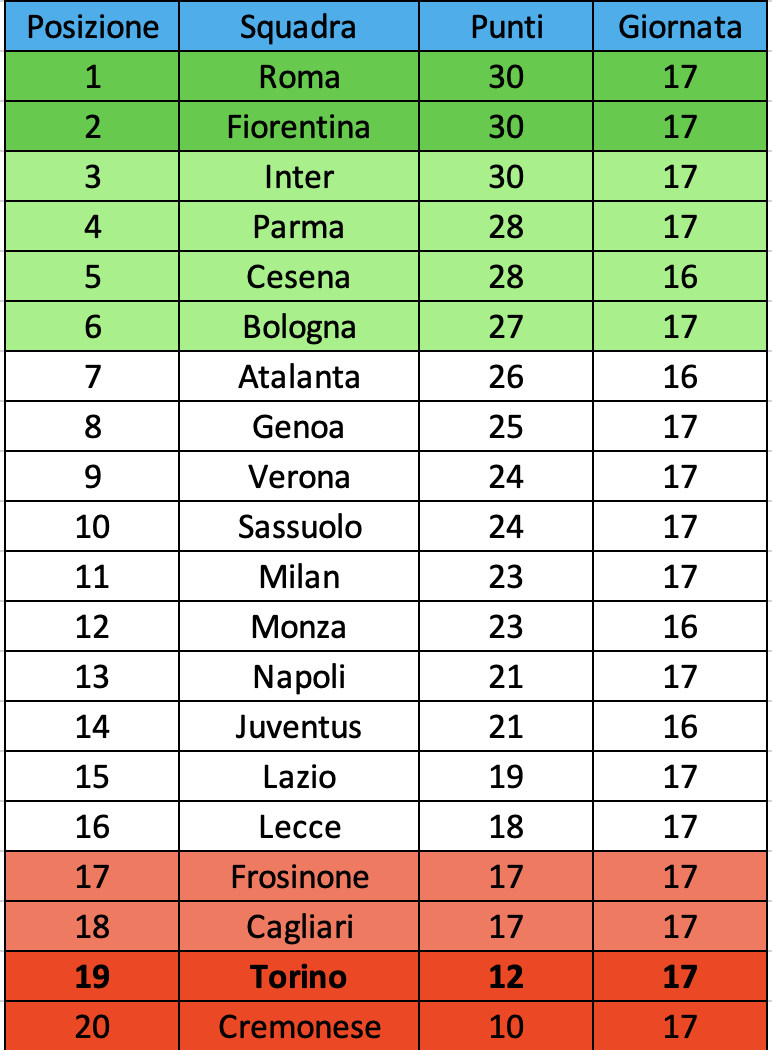Screen dimensions: 772x1050
Task: Select the Punti header cell
Action: click(x=506, y=27)
